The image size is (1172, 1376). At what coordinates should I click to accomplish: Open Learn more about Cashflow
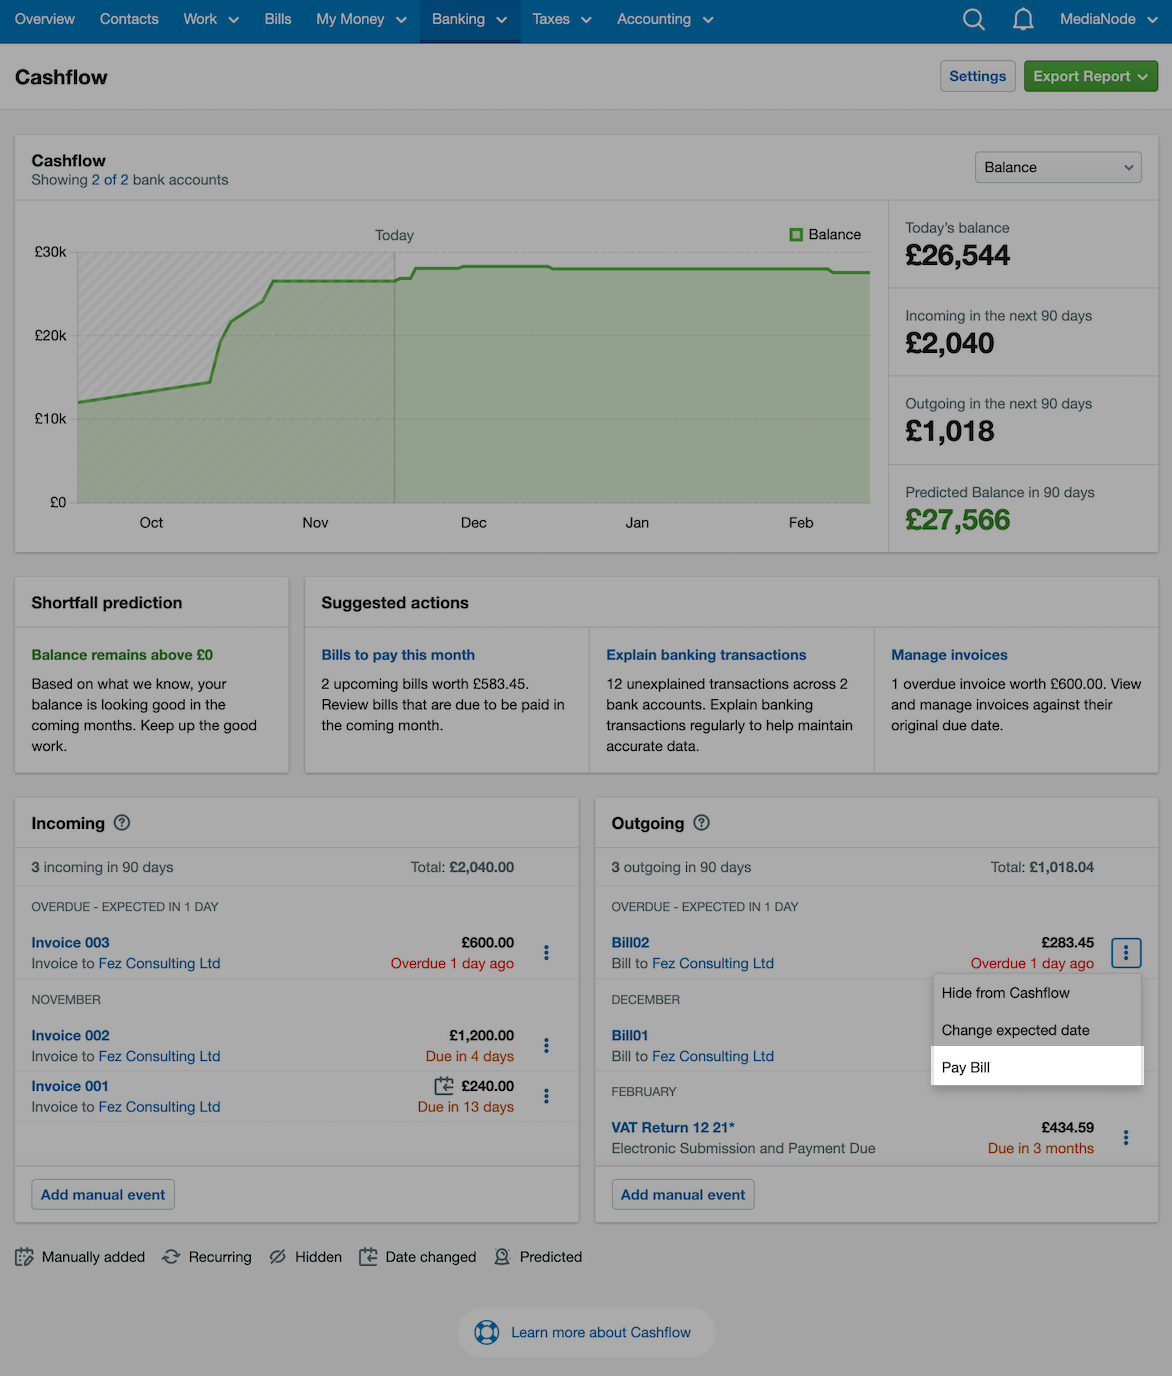(x=587, y=1332)
